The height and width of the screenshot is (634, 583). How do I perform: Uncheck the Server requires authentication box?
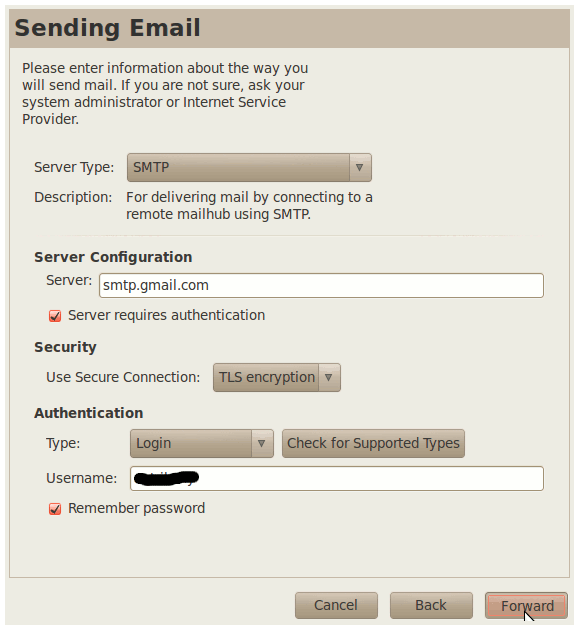point(55,316)
